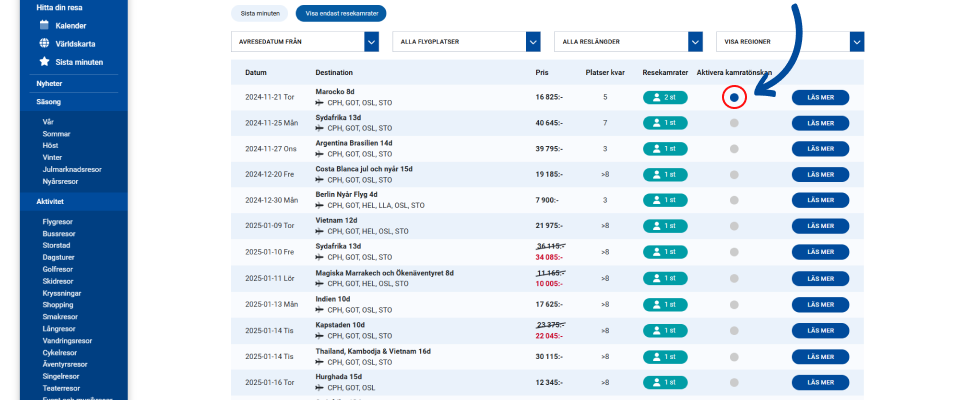
Task: Activate kamratönskan for Berlin Nyår Flyg 4d
Action: pyautogui.click(x=734, y=200)
